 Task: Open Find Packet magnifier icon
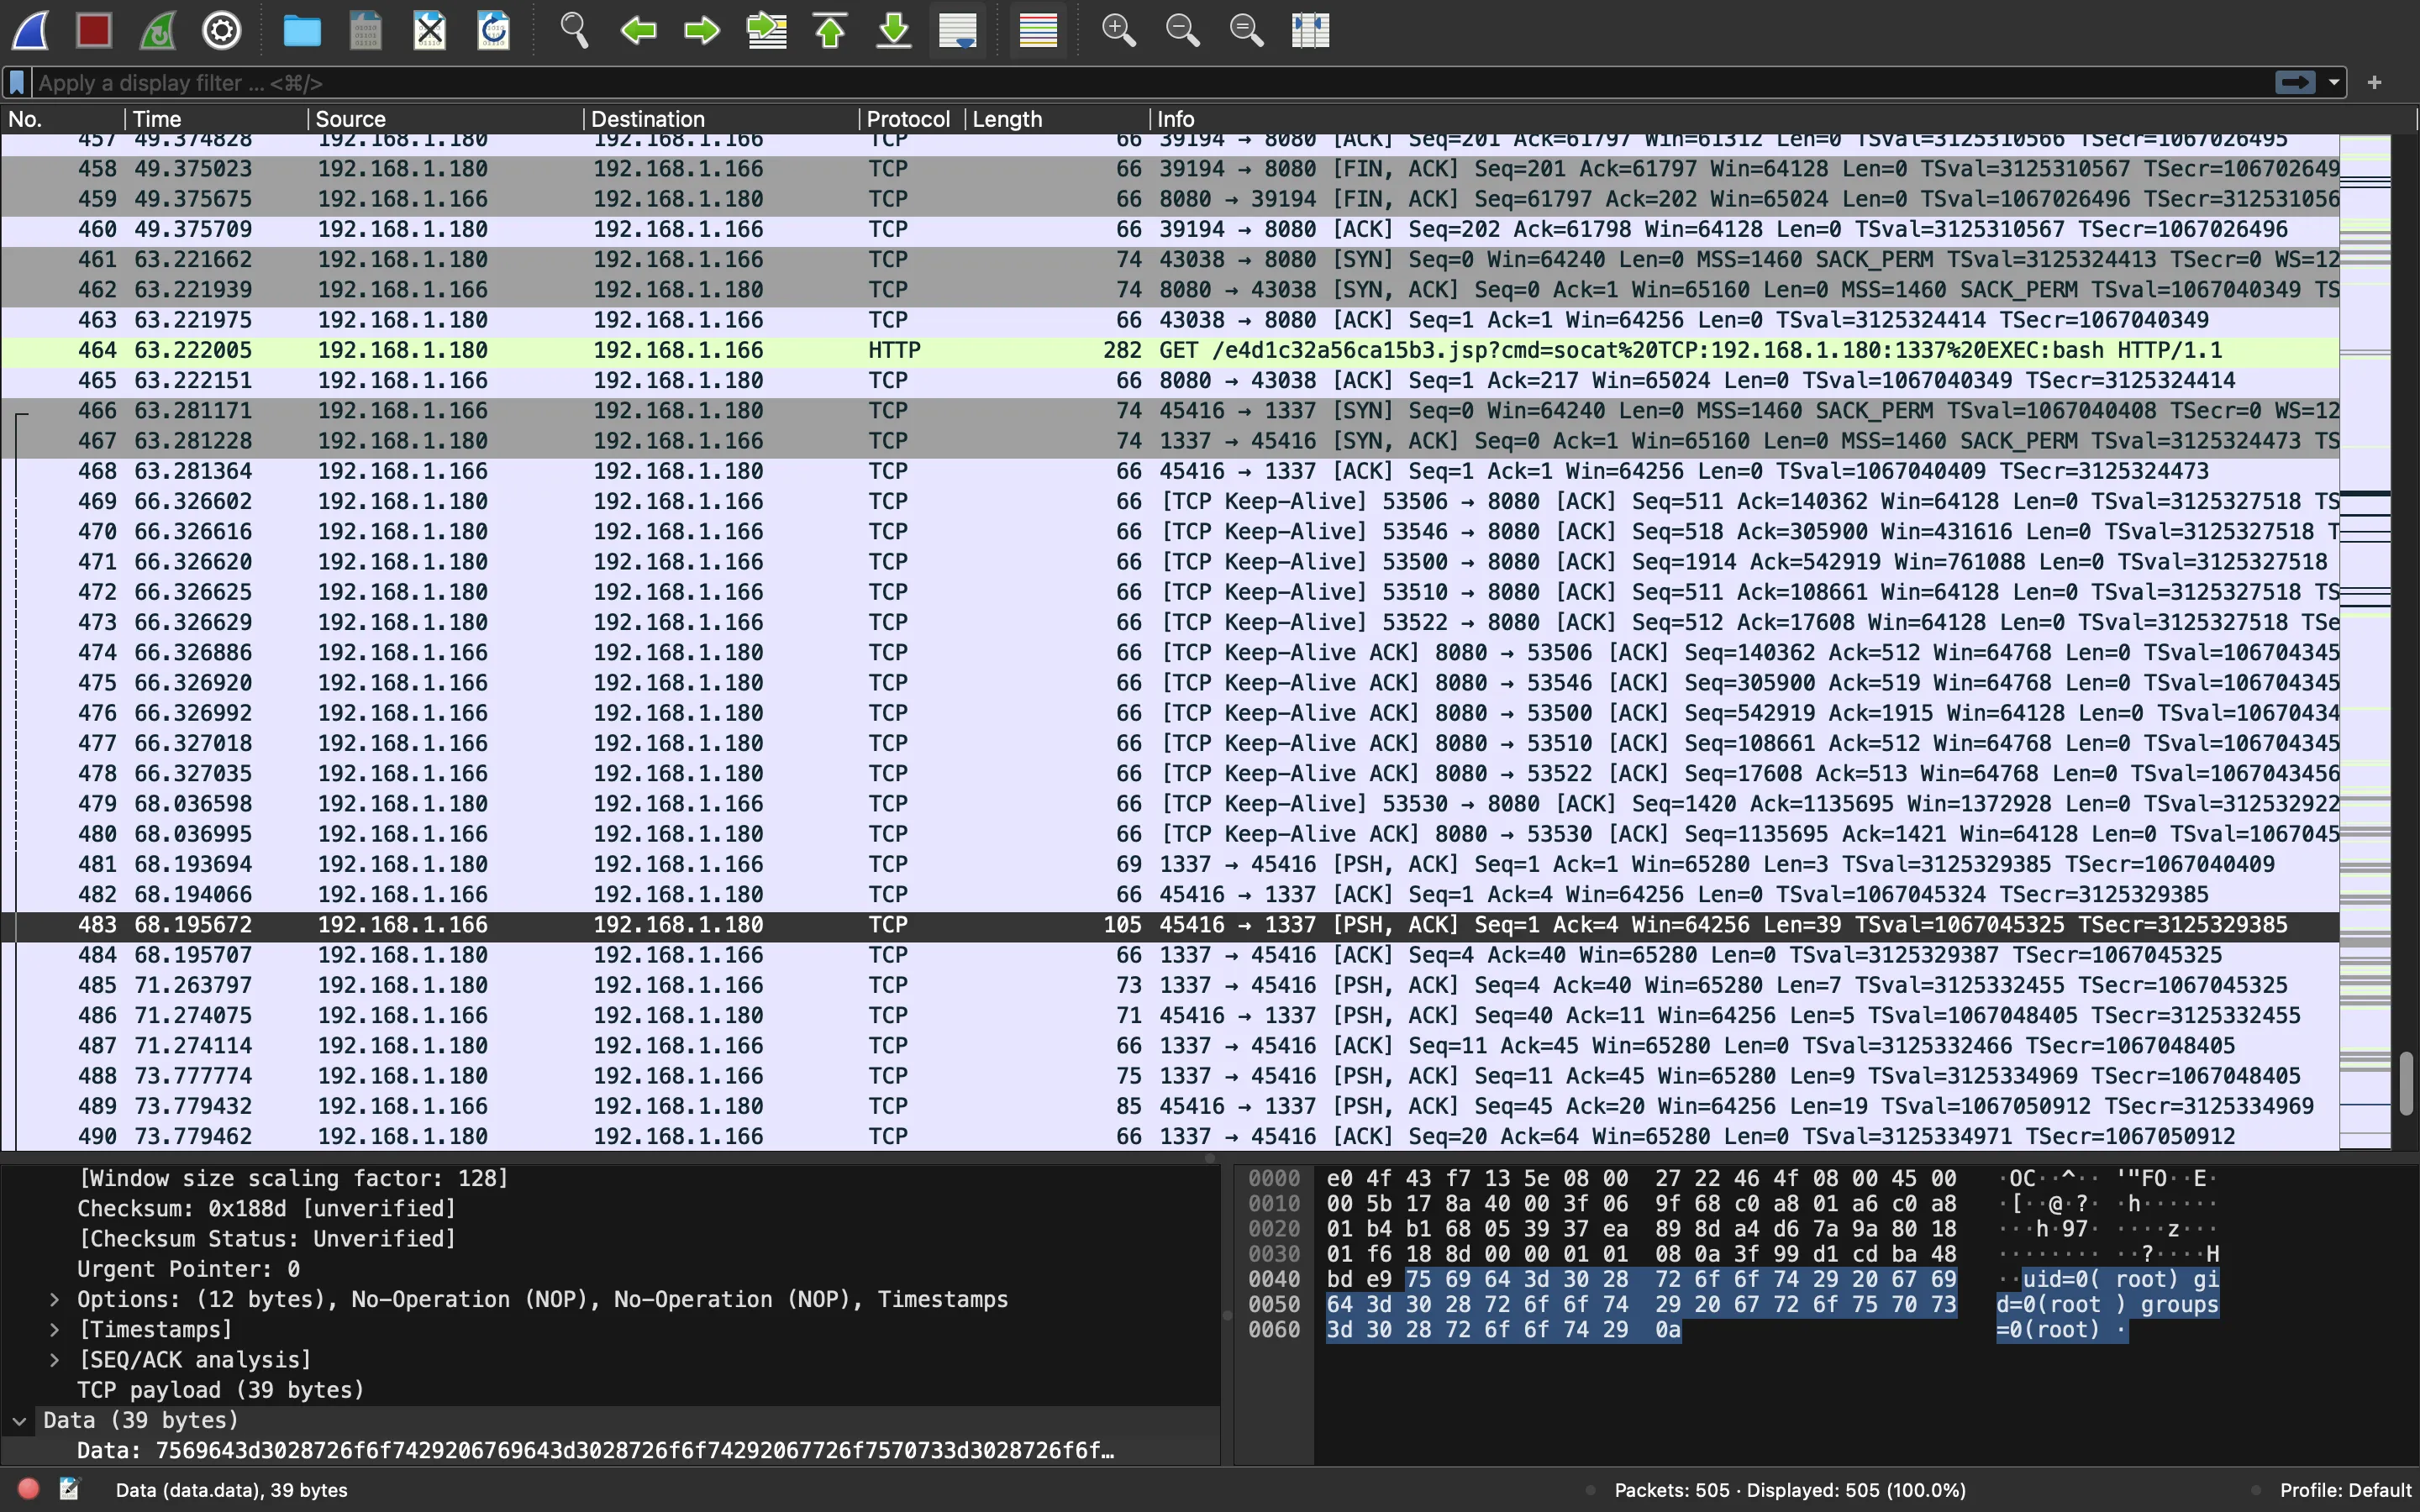tap(574, 30)
